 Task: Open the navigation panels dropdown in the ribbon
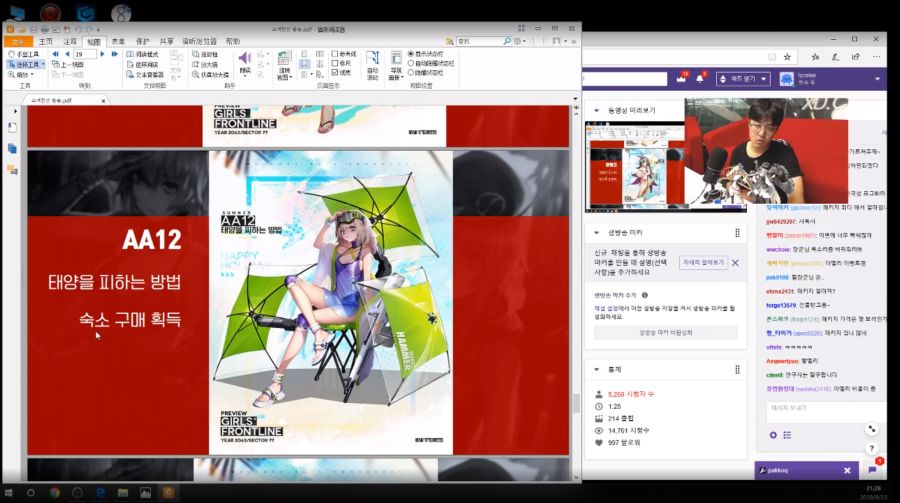point(396,65)
